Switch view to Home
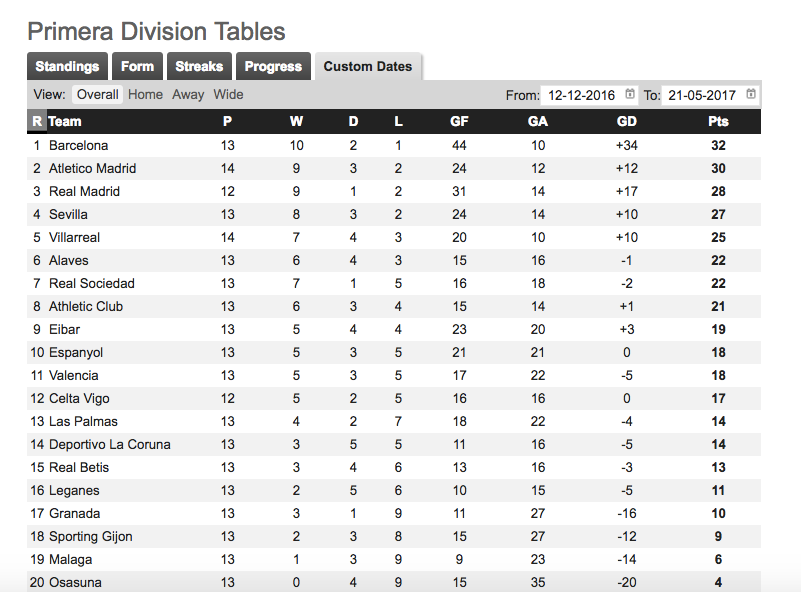The height and width of the screenshot is (592, 801). [x=146, y=94]
